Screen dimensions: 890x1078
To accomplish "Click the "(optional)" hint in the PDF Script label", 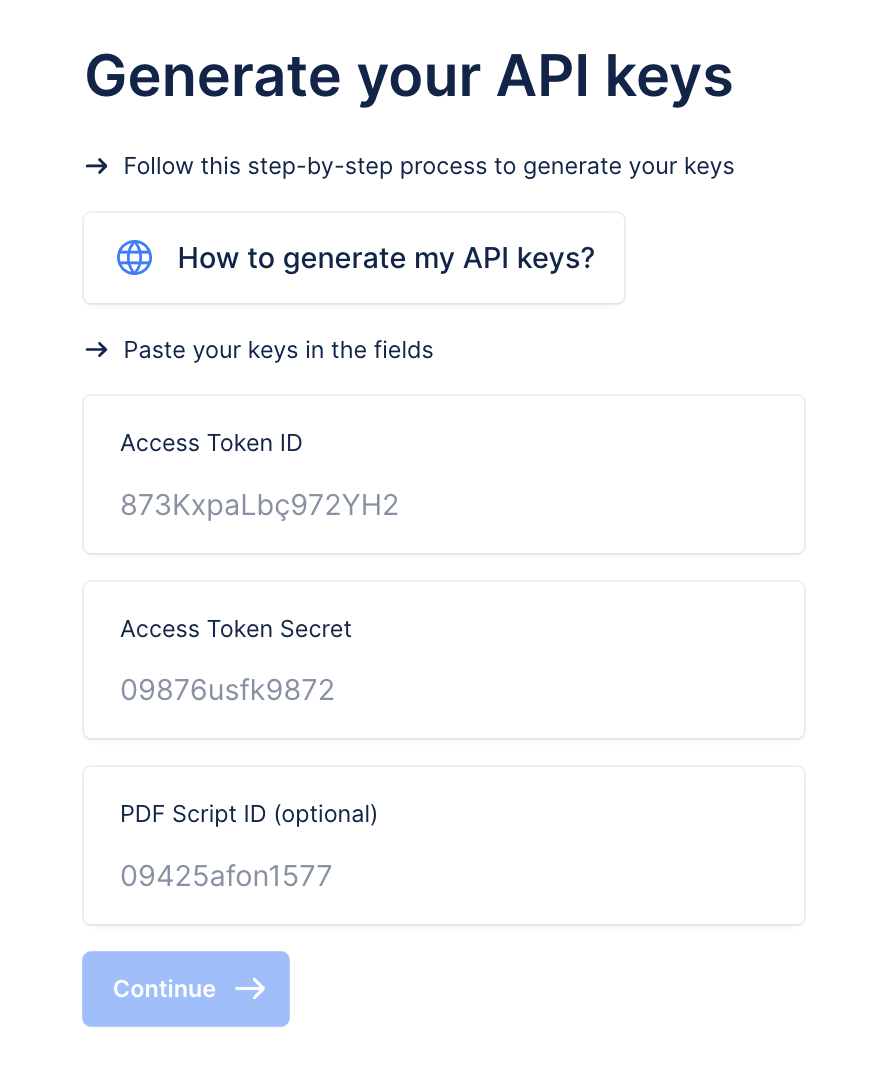I will click(x=326, y=814).
